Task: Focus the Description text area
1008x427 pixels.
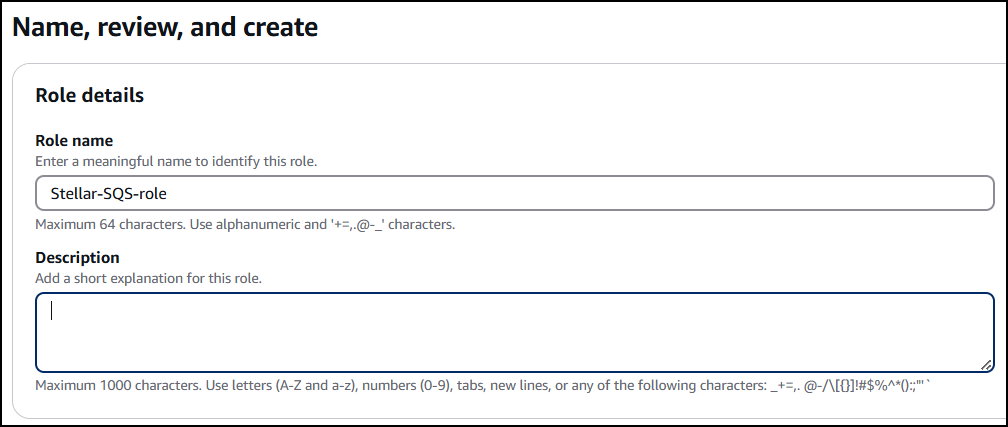Action: pos(514,332)
